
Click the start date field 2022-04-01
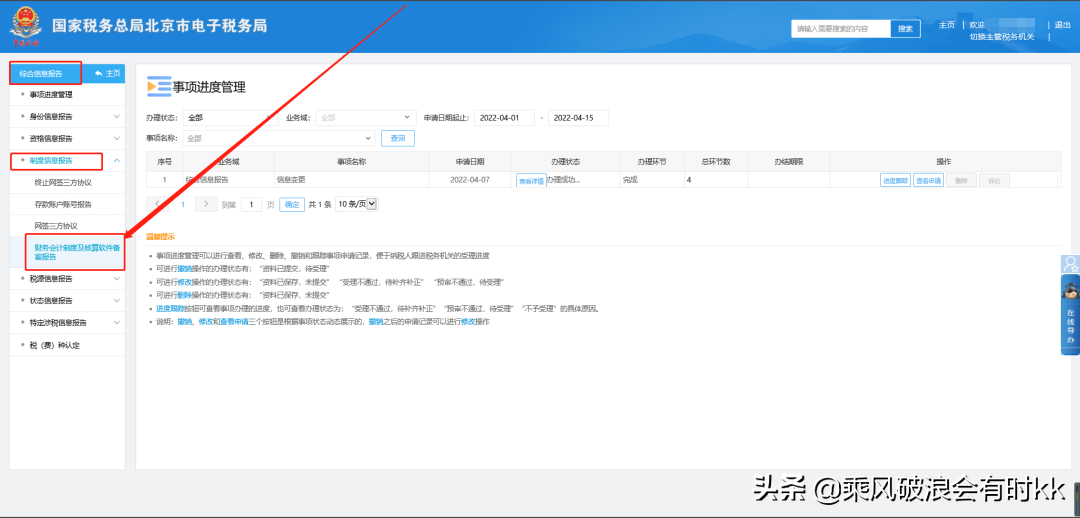tap(503, 118)
